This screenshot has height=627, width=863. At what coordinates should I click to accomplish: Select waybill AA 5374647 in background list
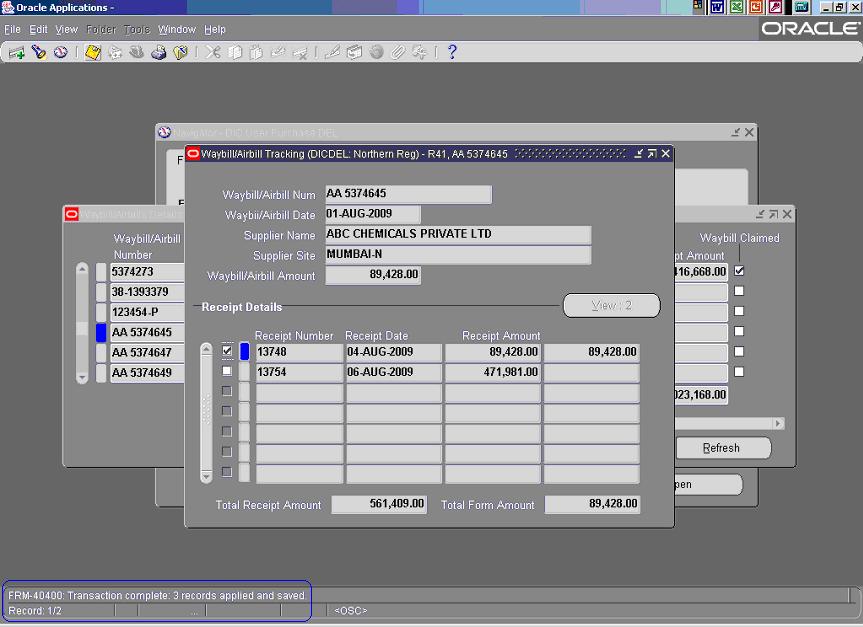148,353
